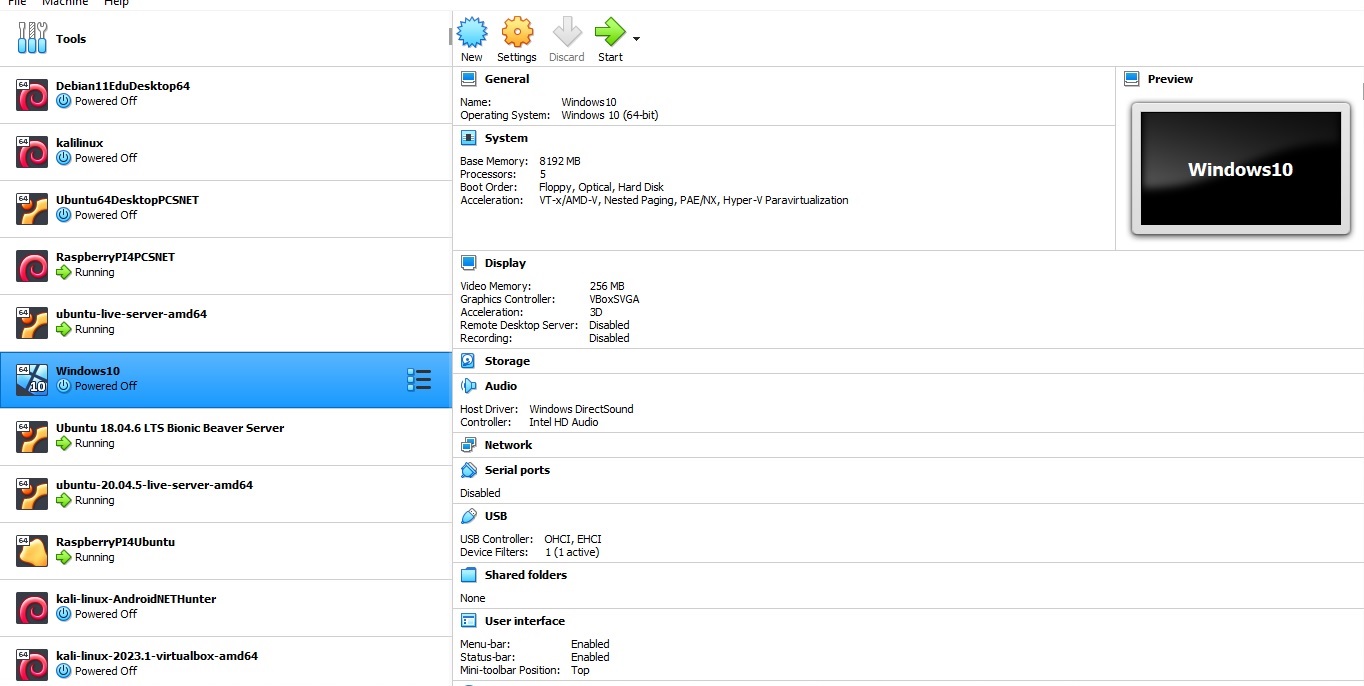Click the kali-linux-AndroidNETHunter VM icon
The width and height of the screenshot is (1364, 686).
click(32, 607)
